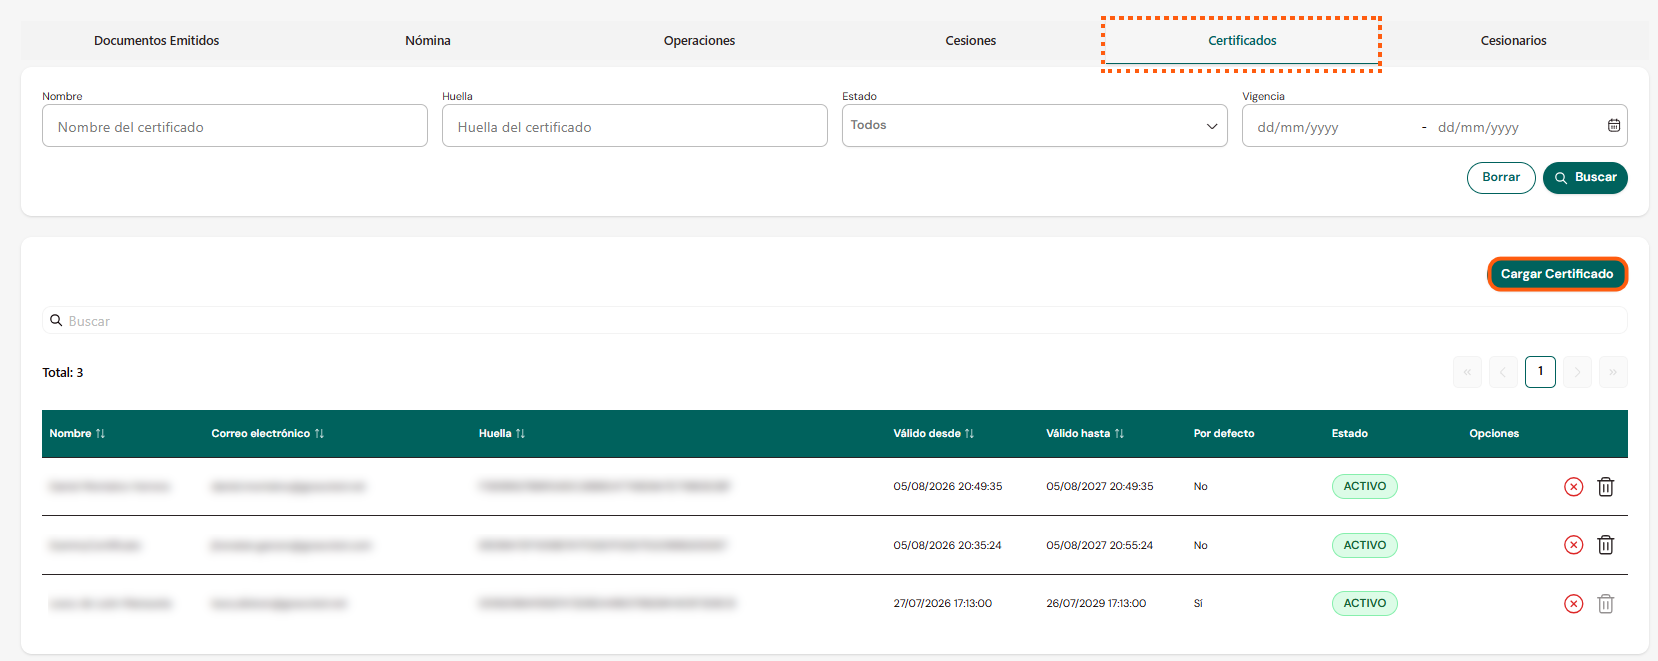
Task: Delete certificate valid from 05/08/2026 20:49:35
Action: pos(1605,487)
